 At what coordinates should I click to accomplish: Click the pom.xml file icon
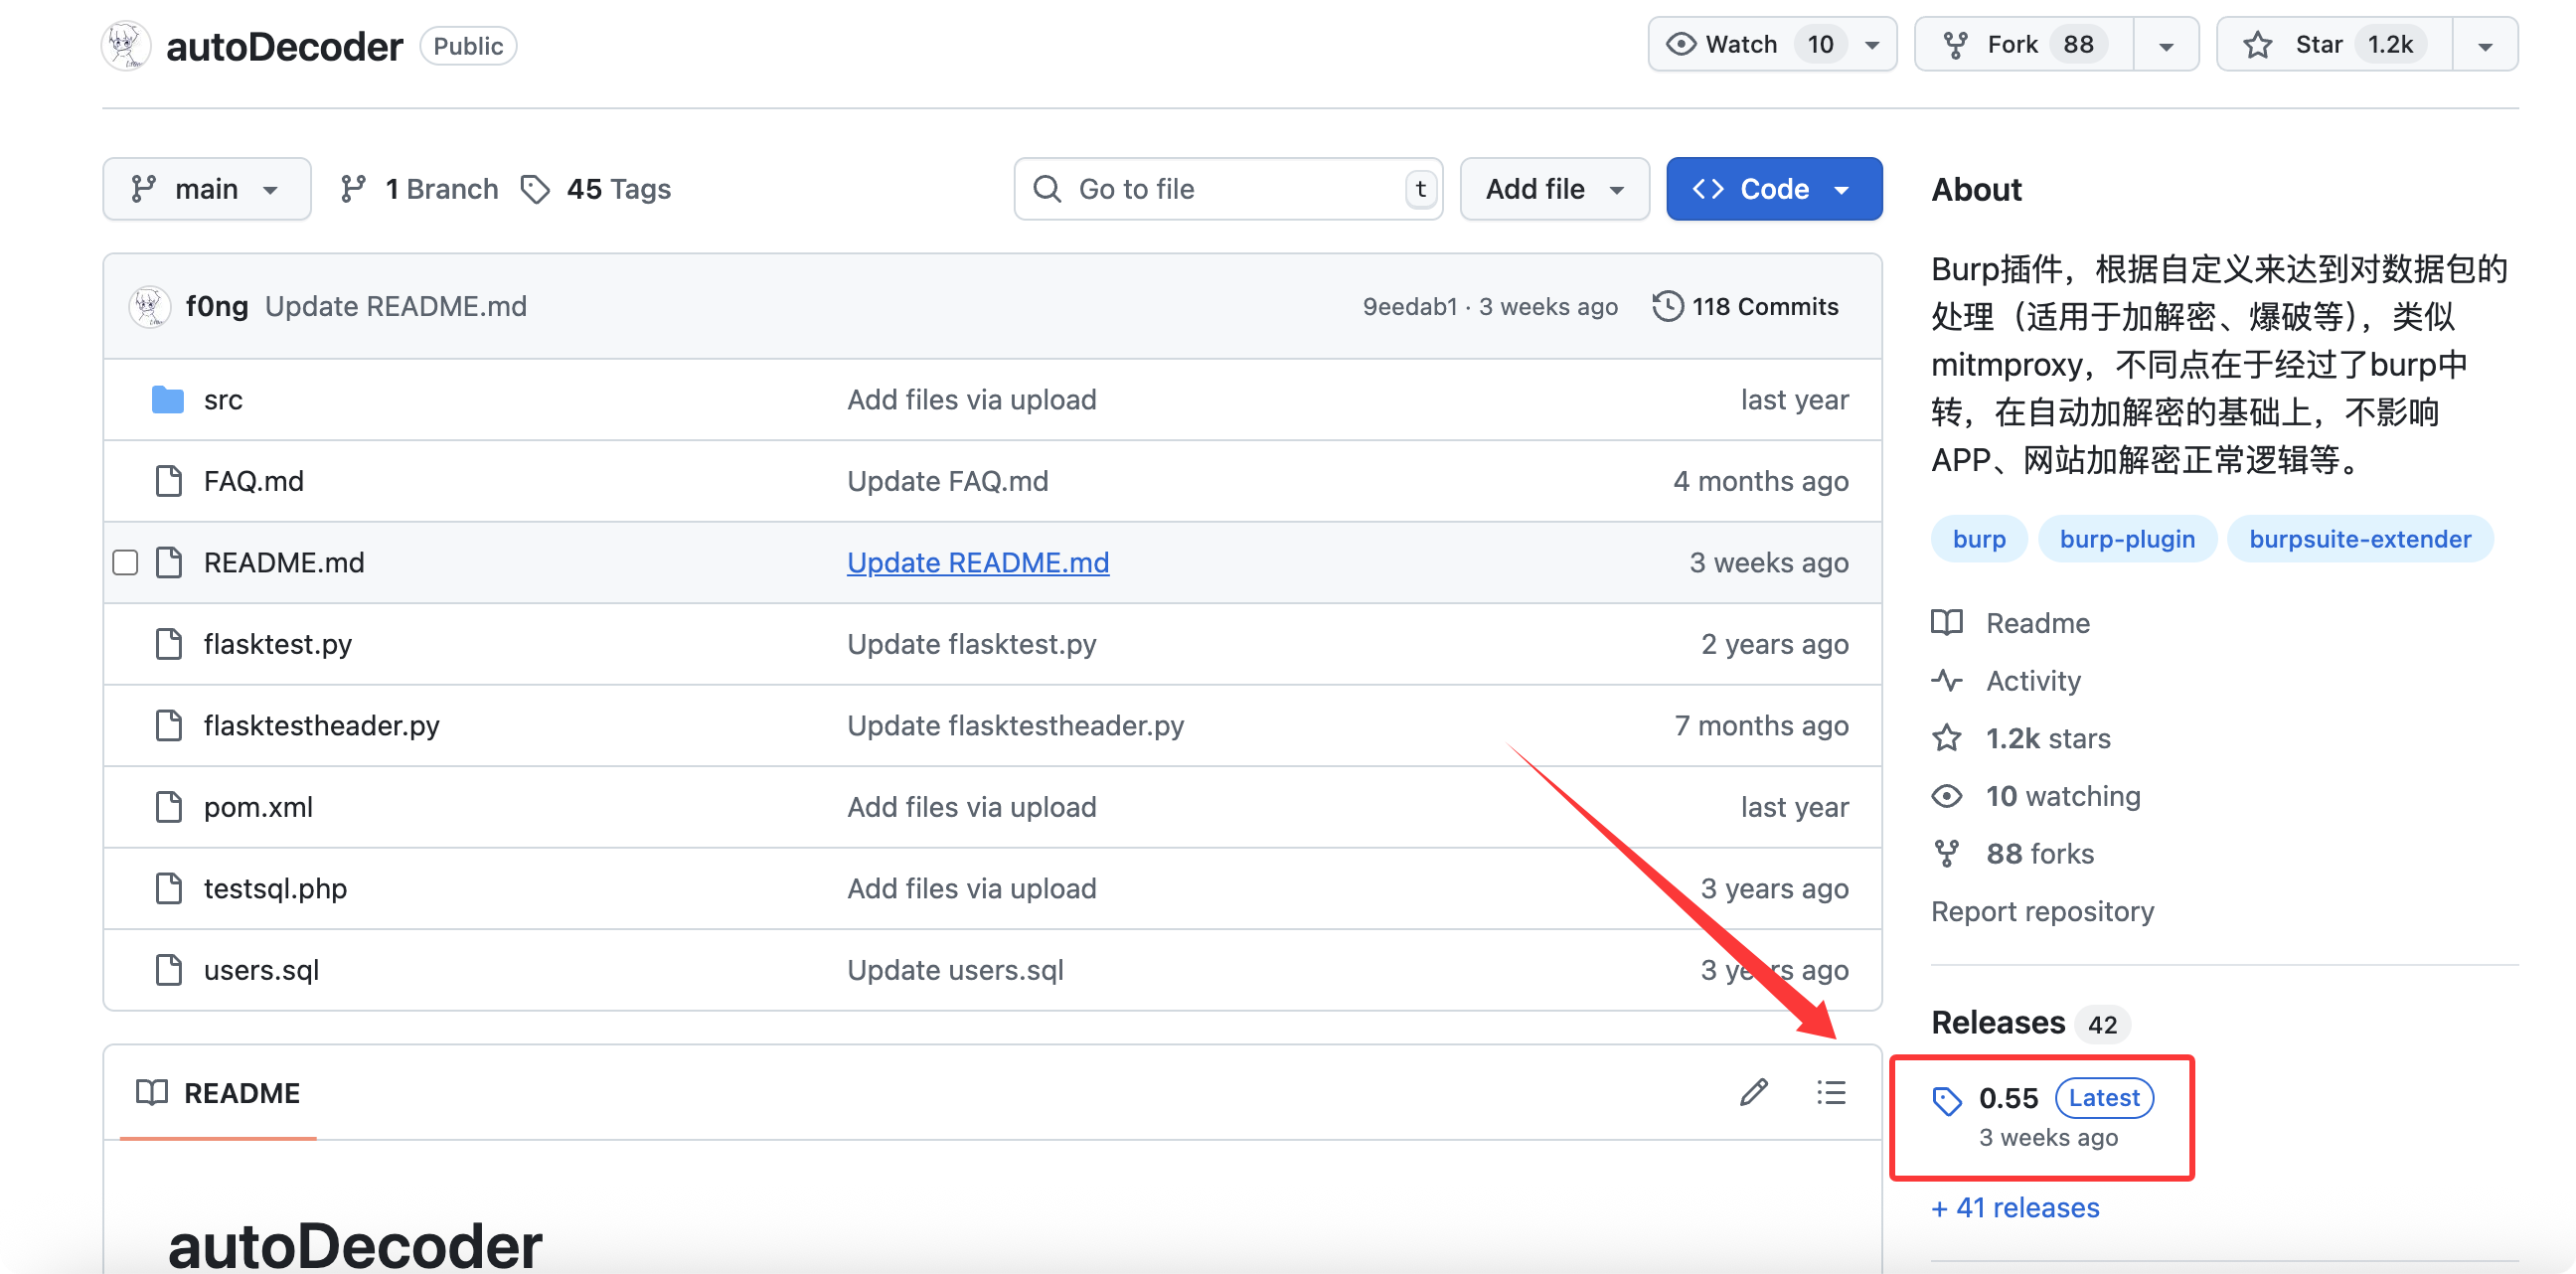(x=168, y=806)
